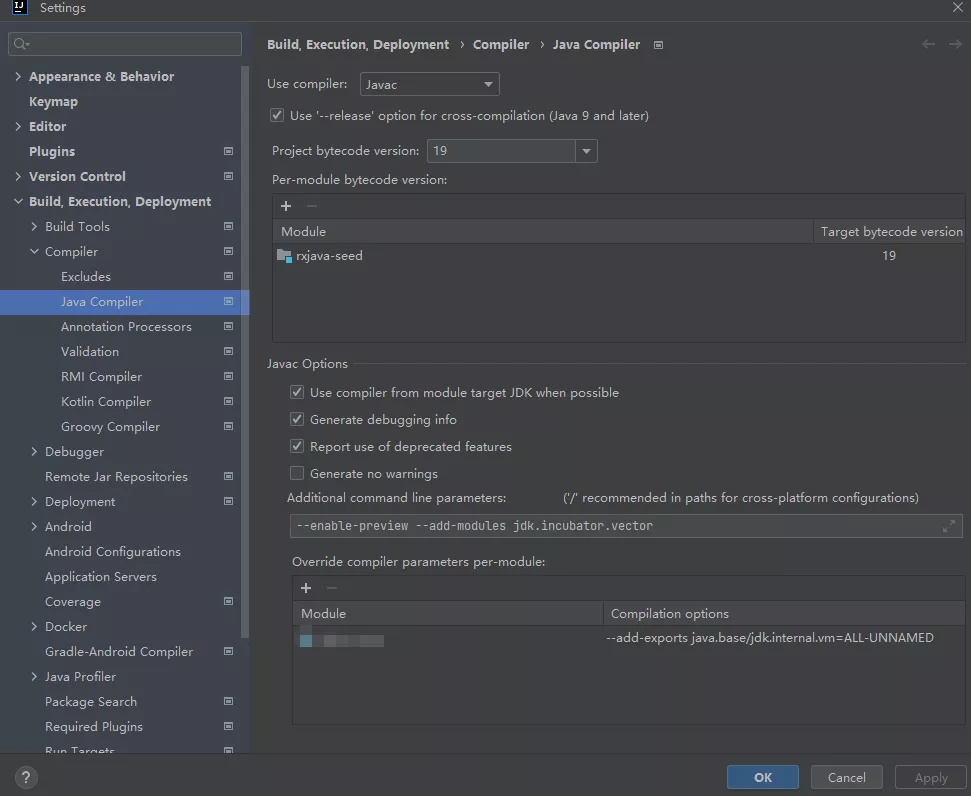This screenshot has width=971, height=796.
Task: Click the project icon next to Deployment
Action: [229, 501]
